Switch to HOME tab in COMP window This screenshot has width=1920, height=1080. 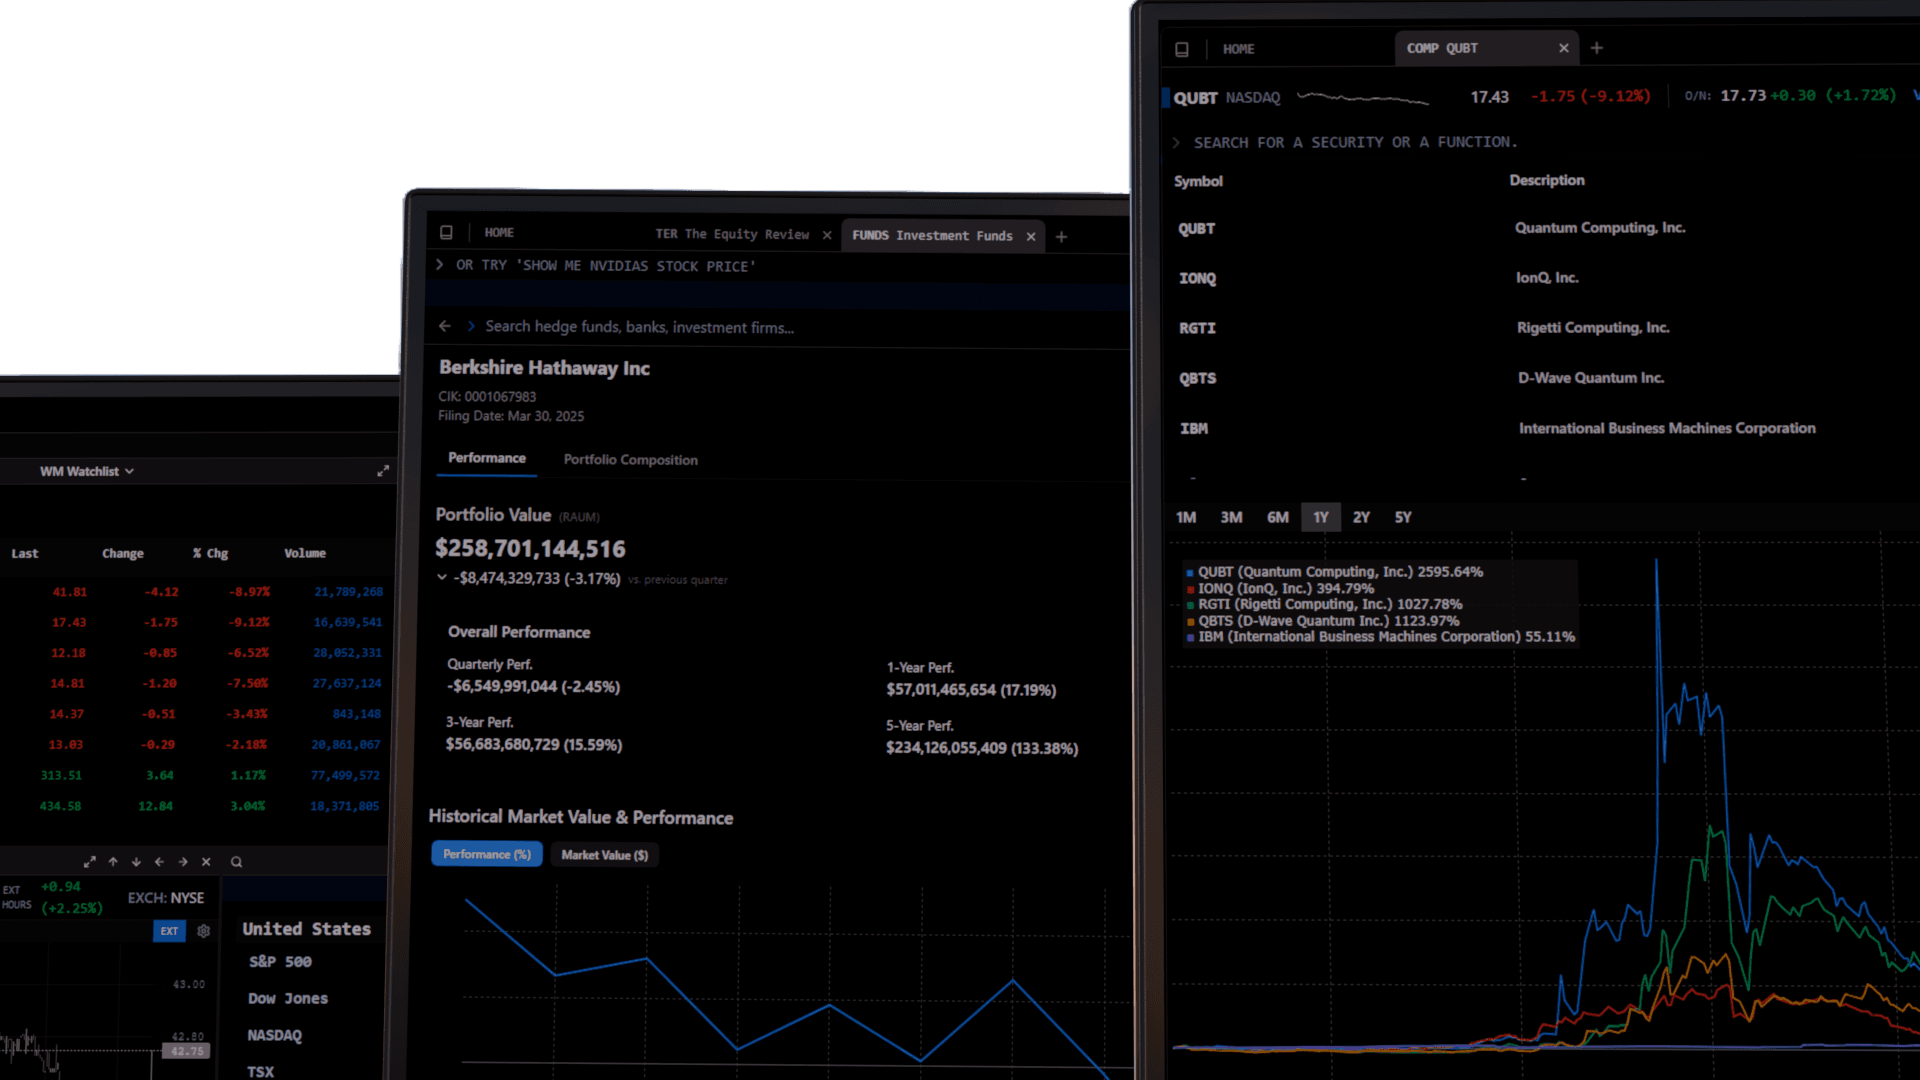(1238, 49)
